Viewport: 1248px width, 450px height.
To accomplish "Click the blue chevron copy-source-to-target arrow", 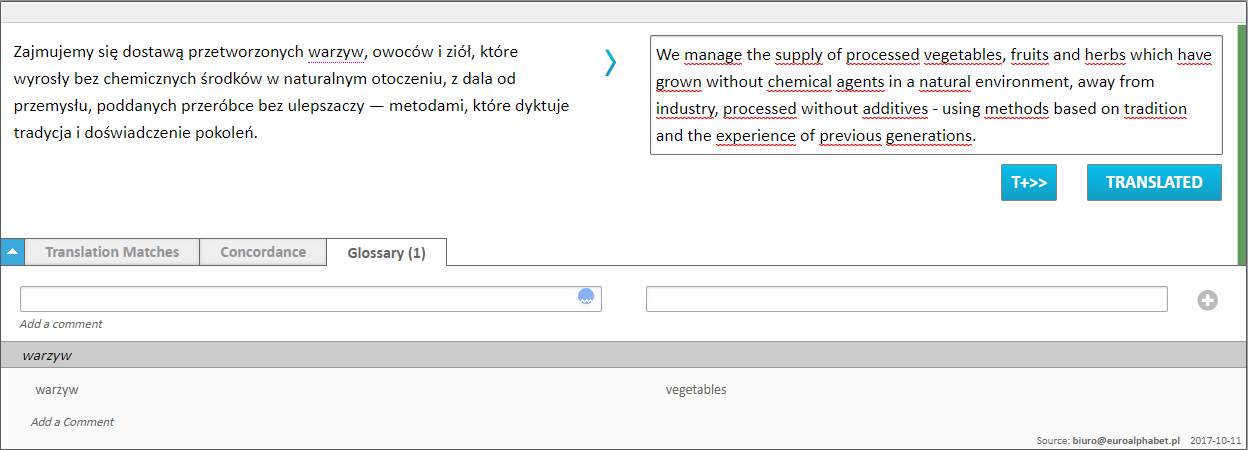I will [610, 63].
